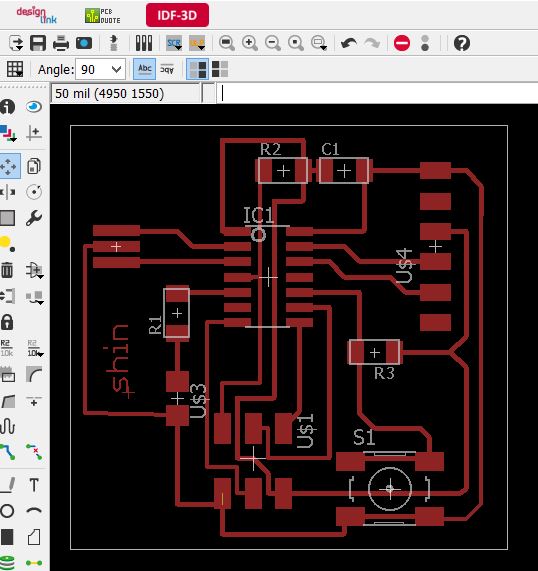The height and width of the screenshot is (571, 538).
Task: Open the library sheets icon
Action: pos(144,43)
